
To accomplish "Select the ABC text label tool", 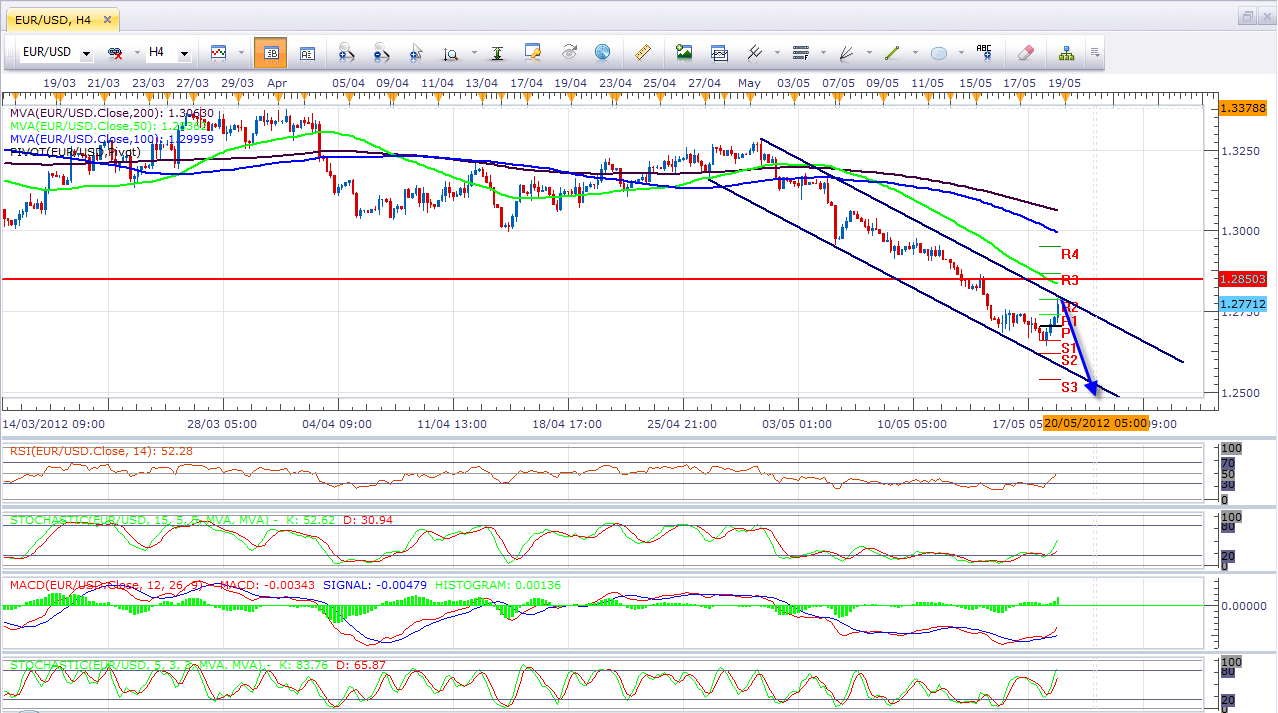I will click(984, 52).
